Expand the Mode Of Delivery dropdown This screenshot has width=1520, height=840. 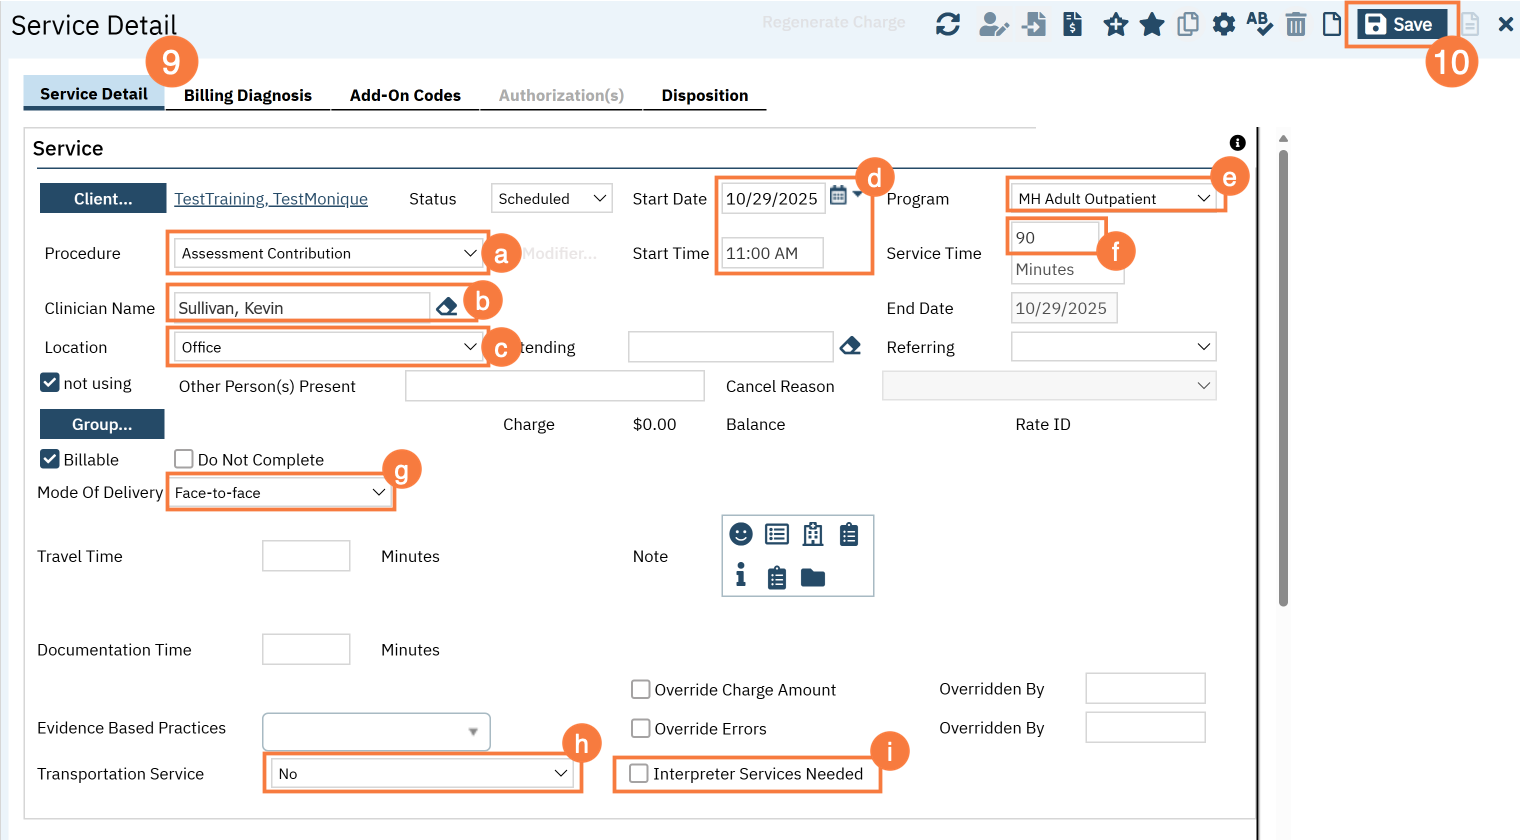coord(280,493)
